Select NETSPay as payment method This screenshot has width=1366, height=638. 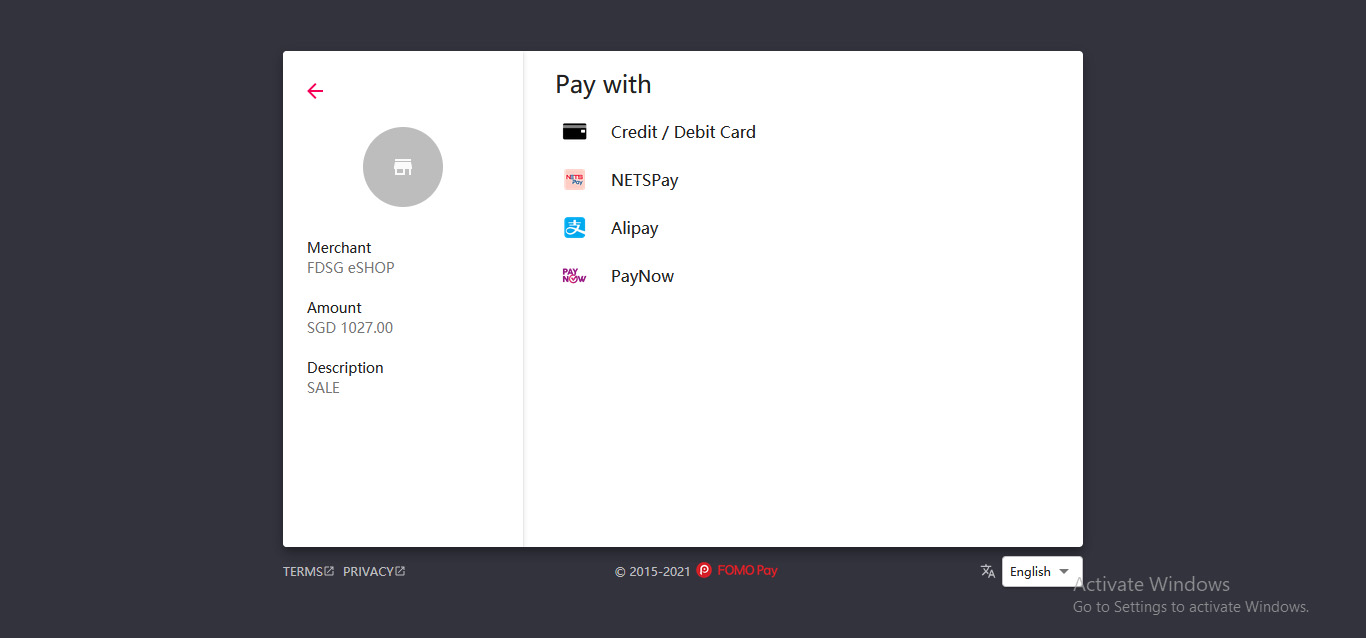pyautogui.click(x=645, y=180)
